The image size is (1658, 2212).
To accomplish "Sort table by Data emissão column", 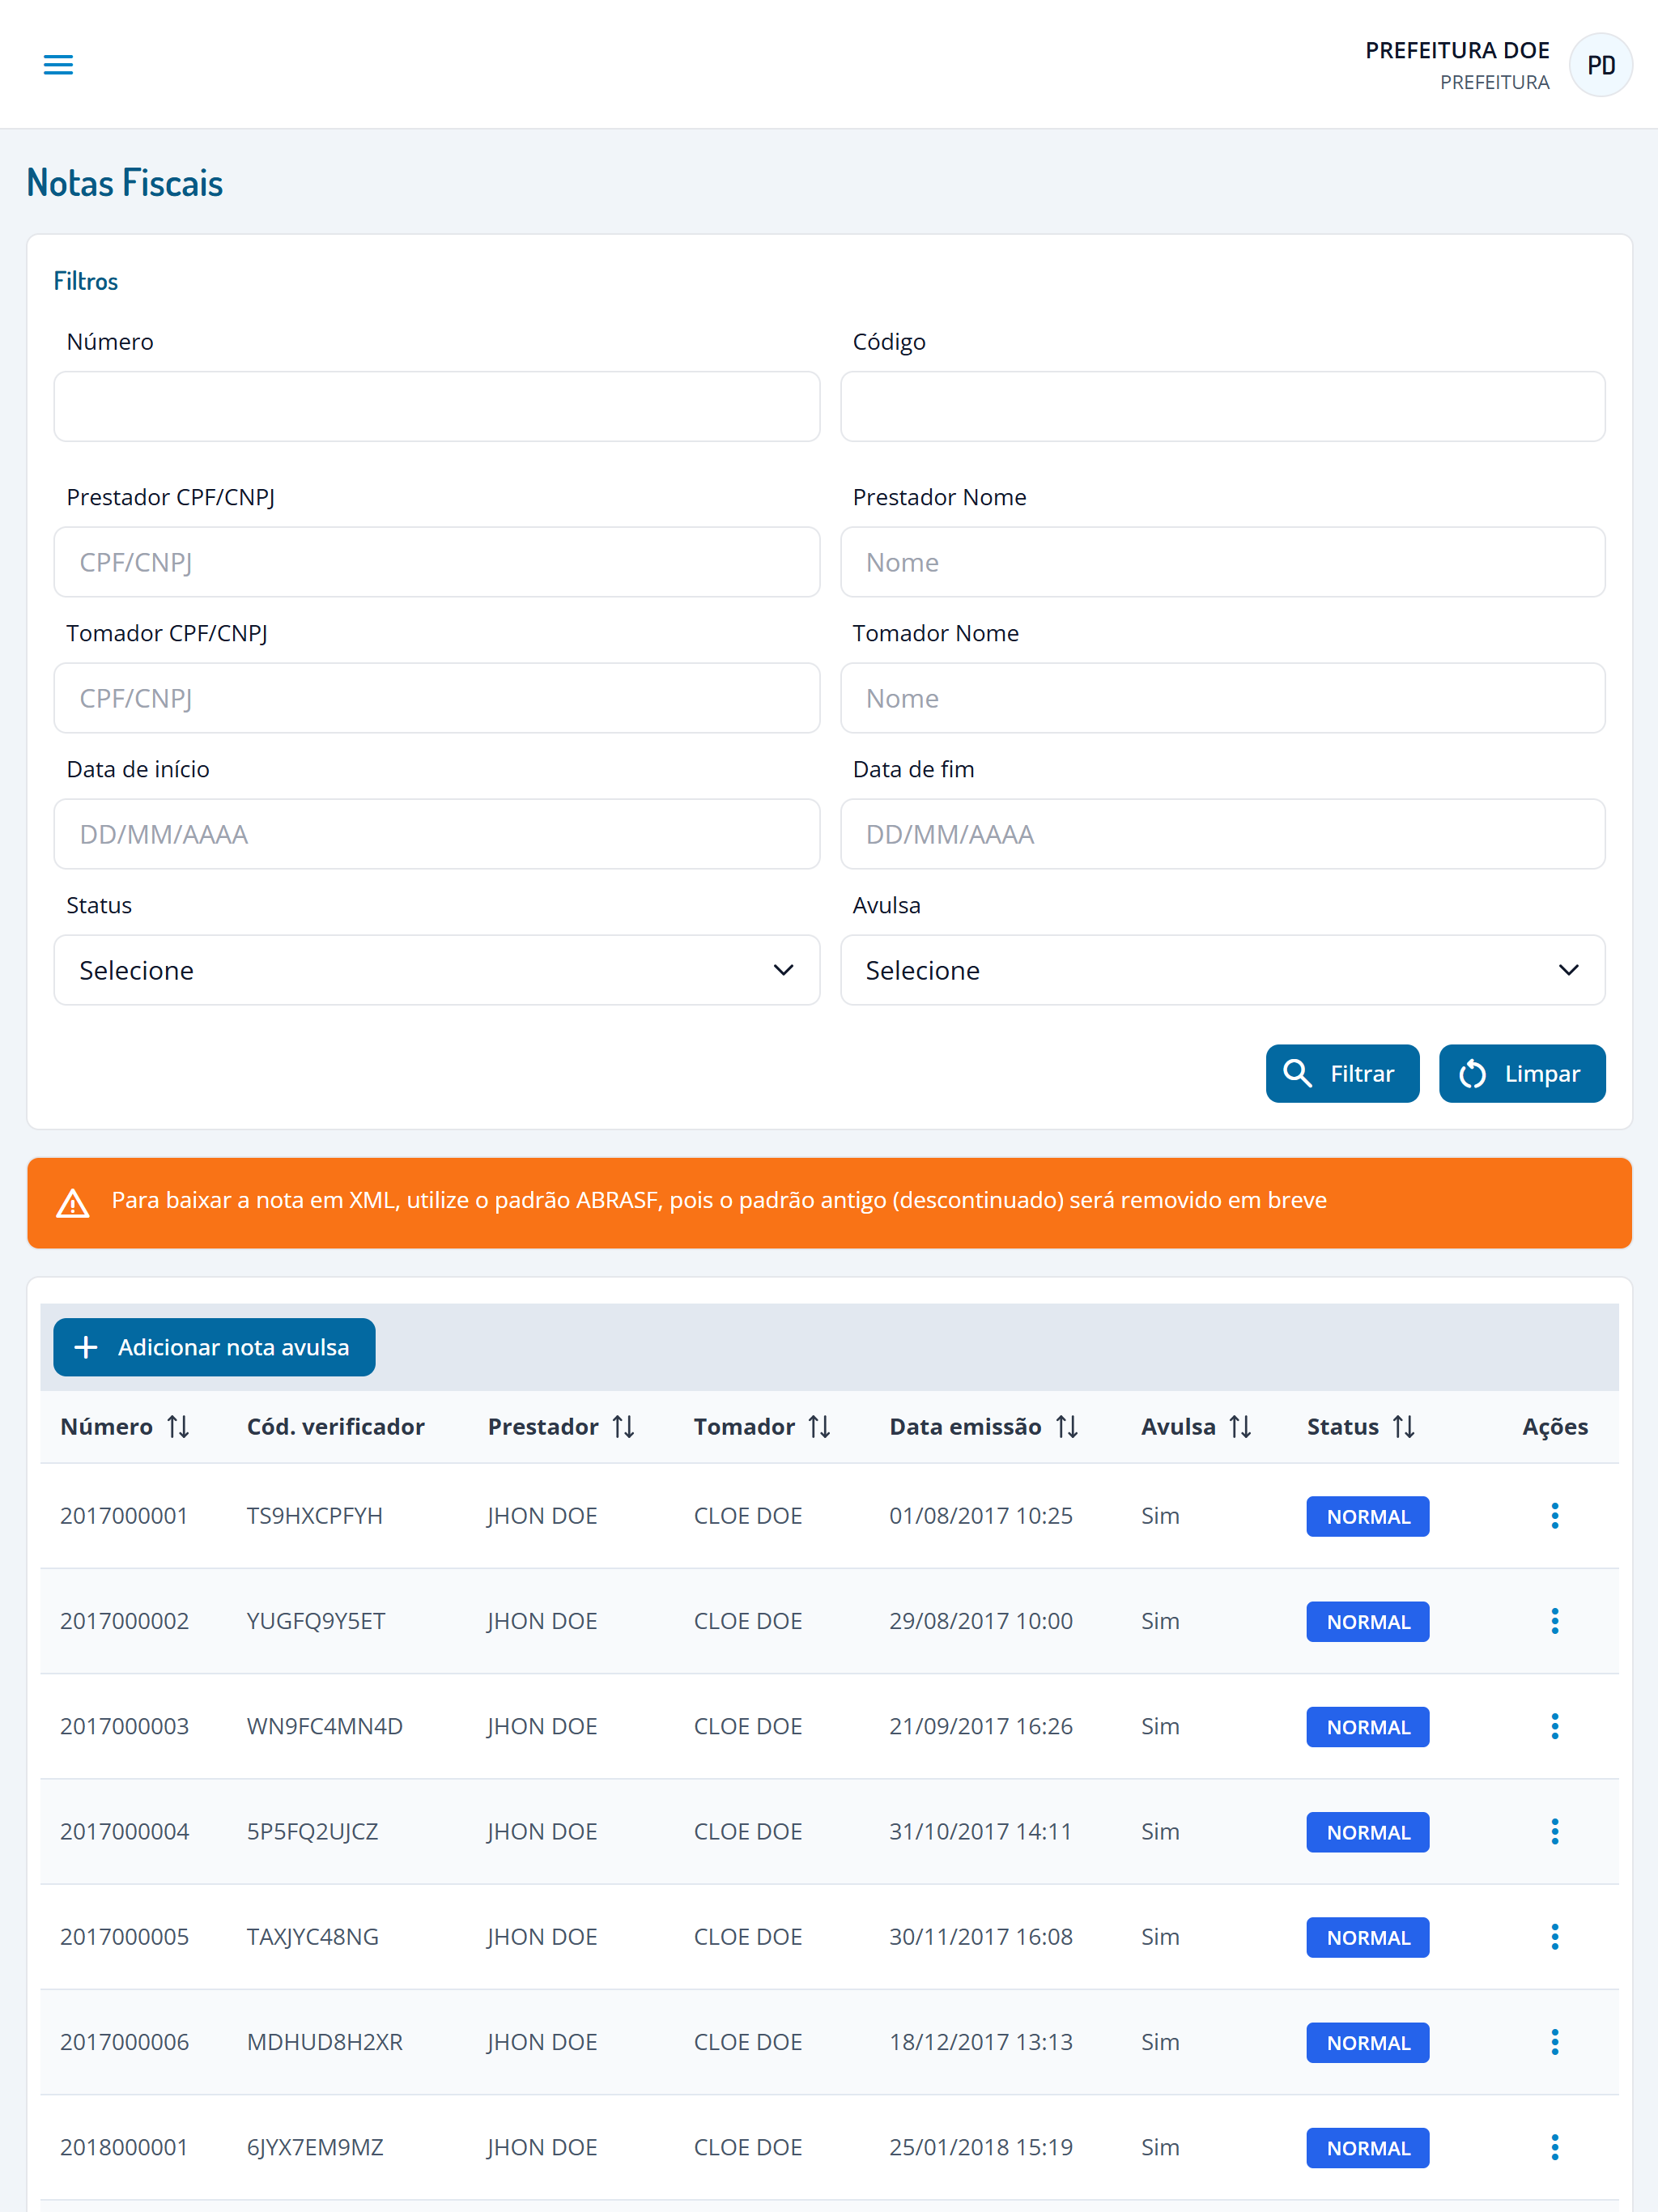I will 1067,1427.
